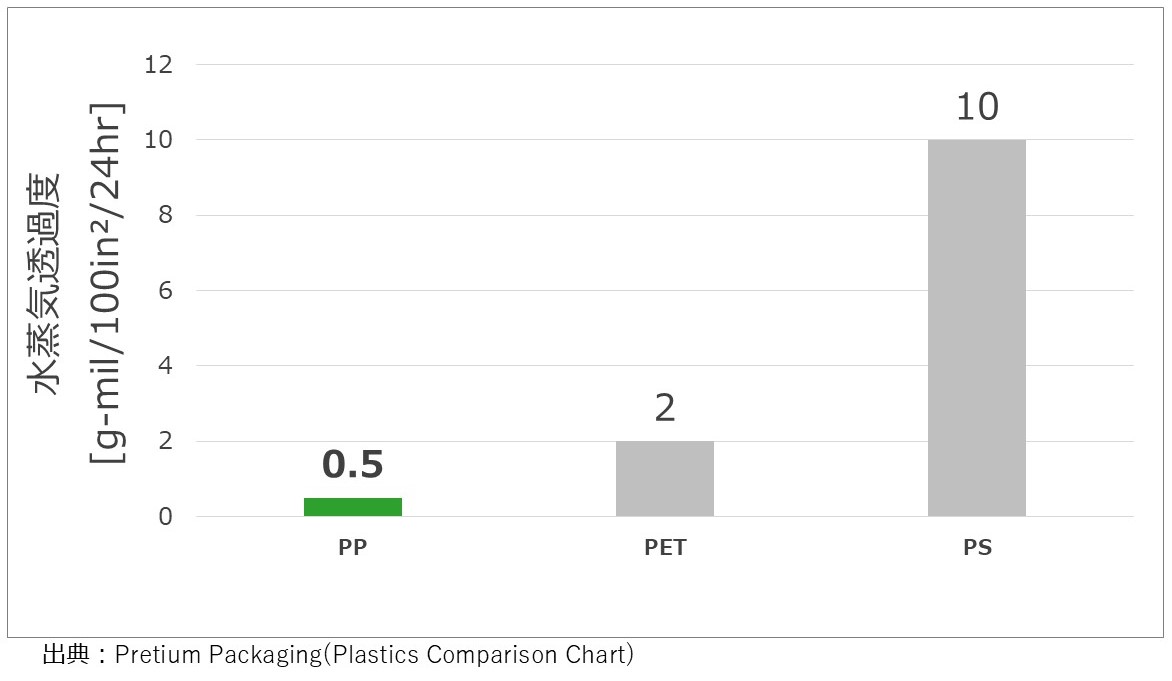Viewport: 1172px width, 681px height.
Task: Select the y-axis tick label 10
Action: point(159,140)
